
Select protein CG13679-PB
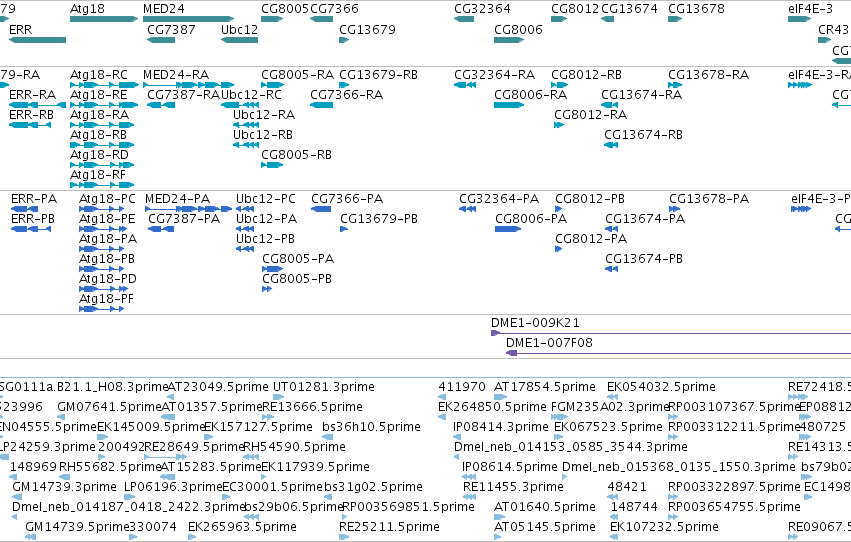coord(379,219)
